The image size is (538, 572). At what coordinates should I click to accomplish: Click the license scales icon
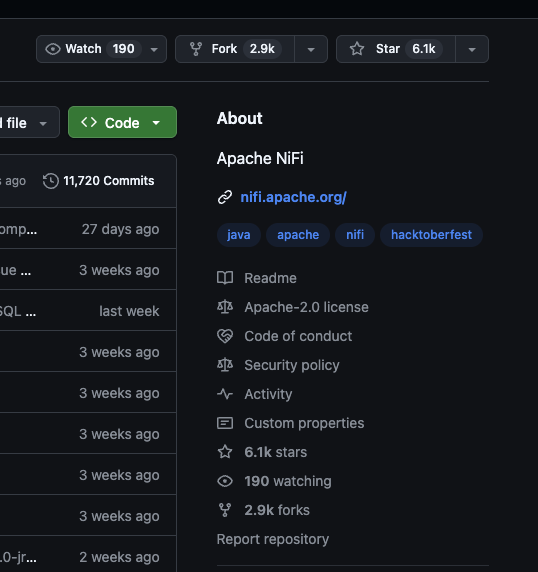click(225, 307)
